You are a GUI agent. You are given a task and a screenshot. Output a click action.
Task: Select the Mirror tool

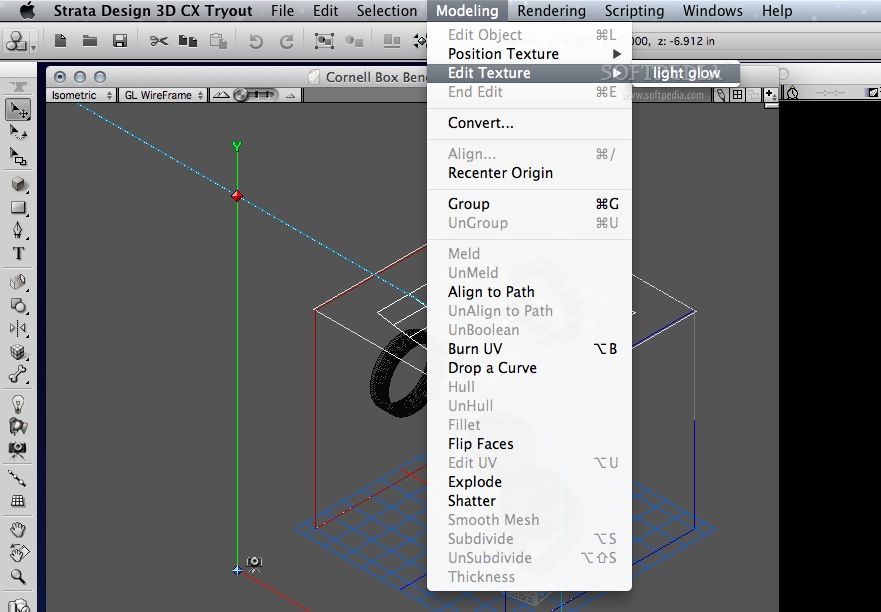tap(19, 328)
